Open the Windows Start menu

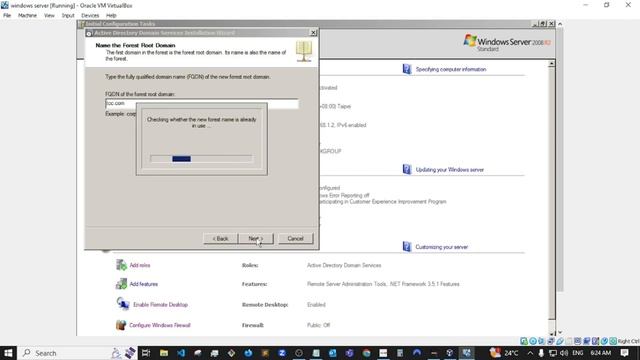(8, 353)
